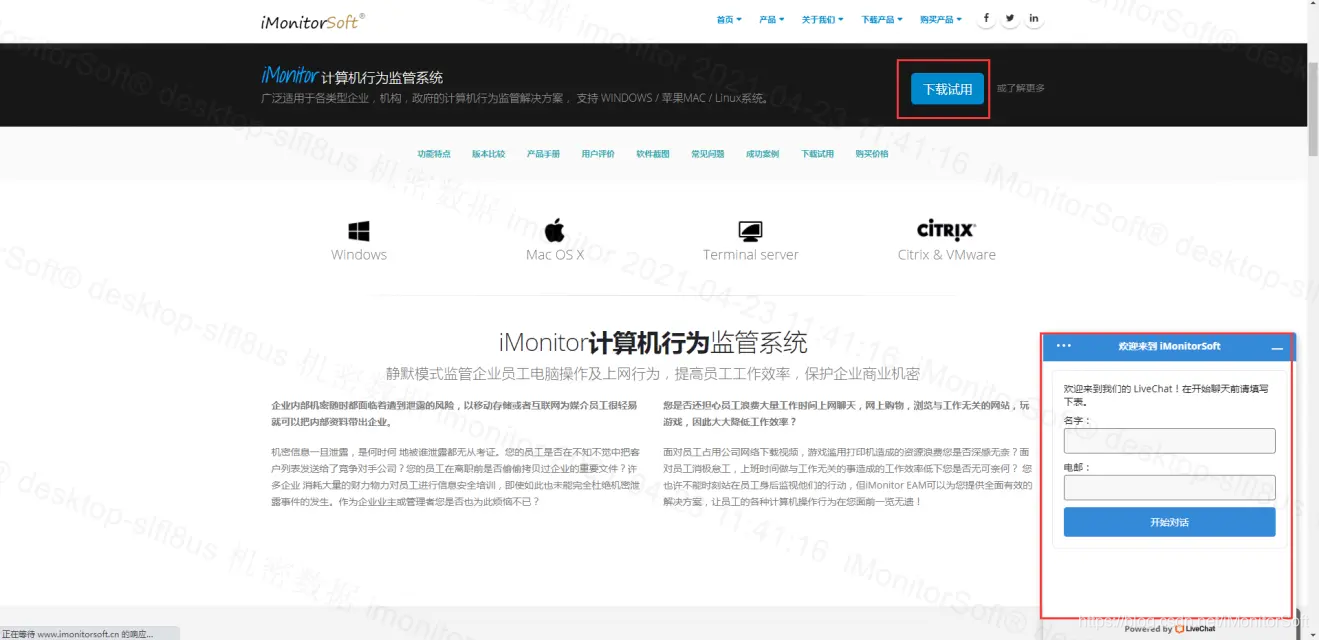Viewport: 1319px width, 640px height.
Task: Click the Terminal server label text
Action: coord(751,255)
